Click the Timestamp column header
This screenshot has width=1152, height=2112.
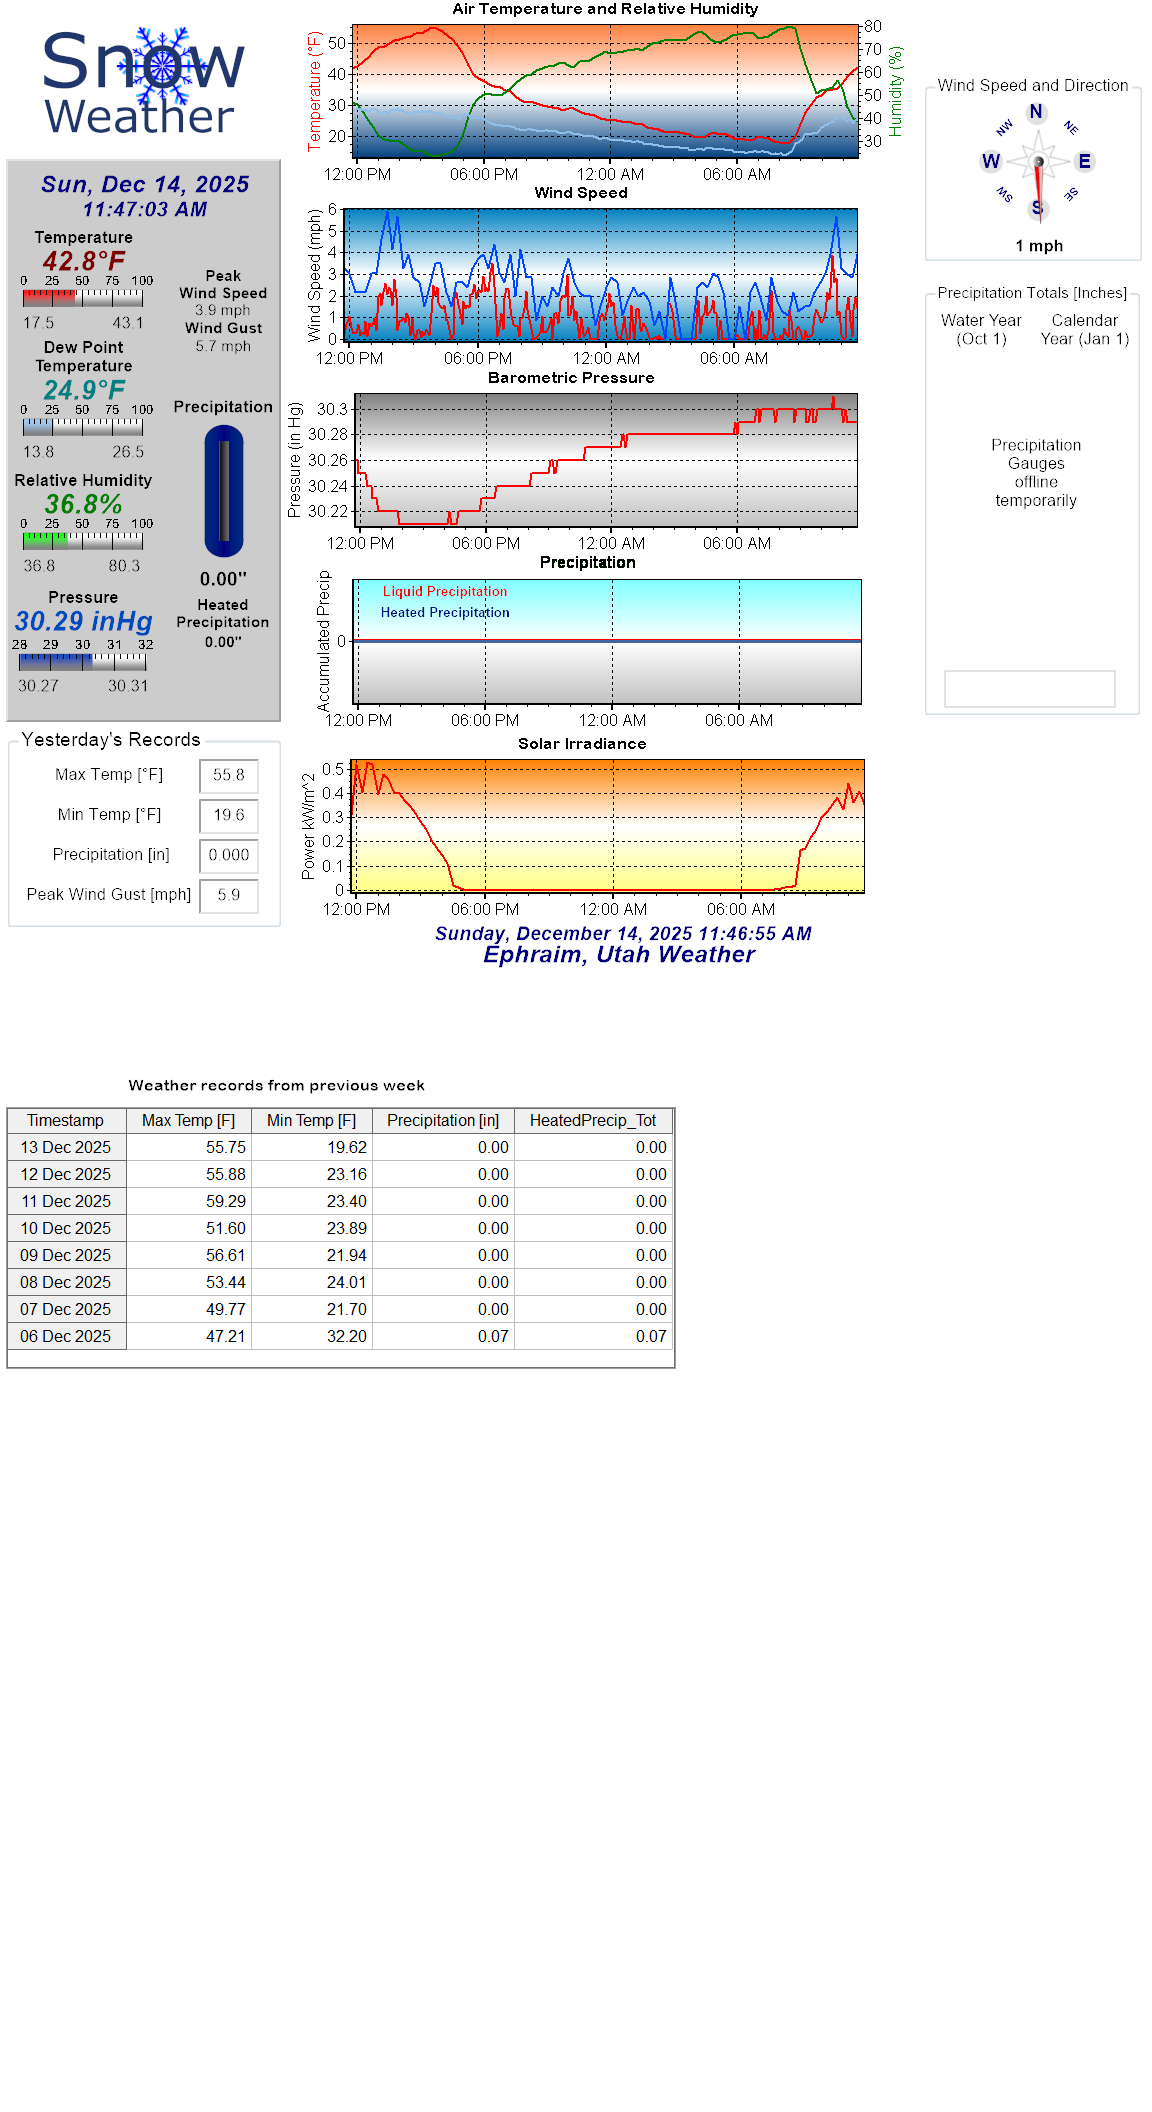(x=66, y=1120)
